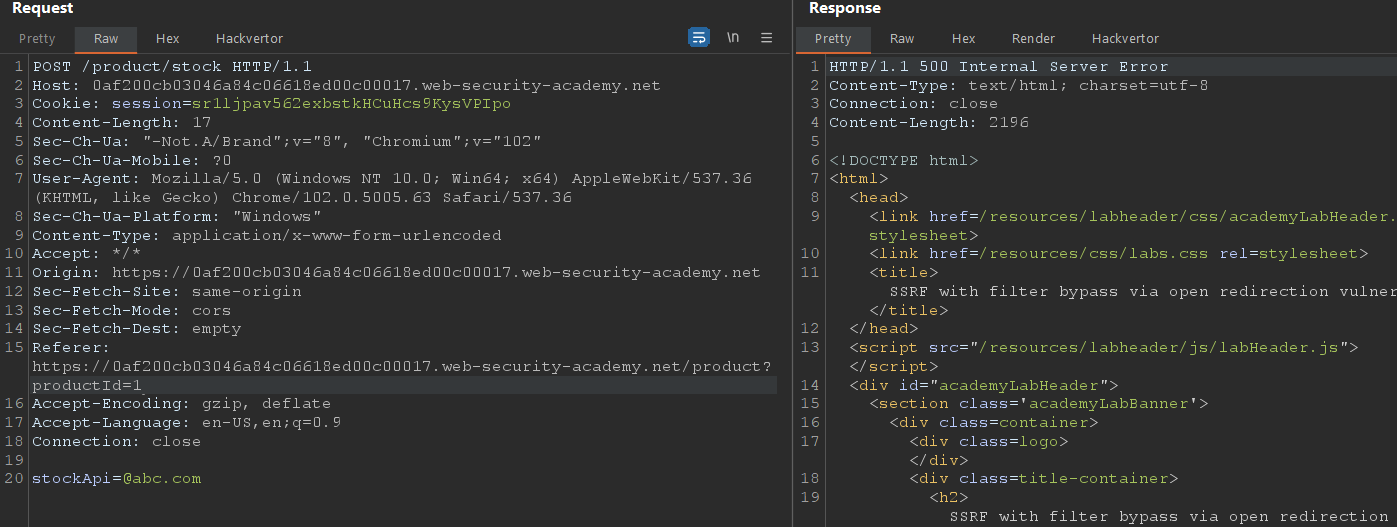
Task: Open the Request Hackvertor tab
Action: coord(249,39)
